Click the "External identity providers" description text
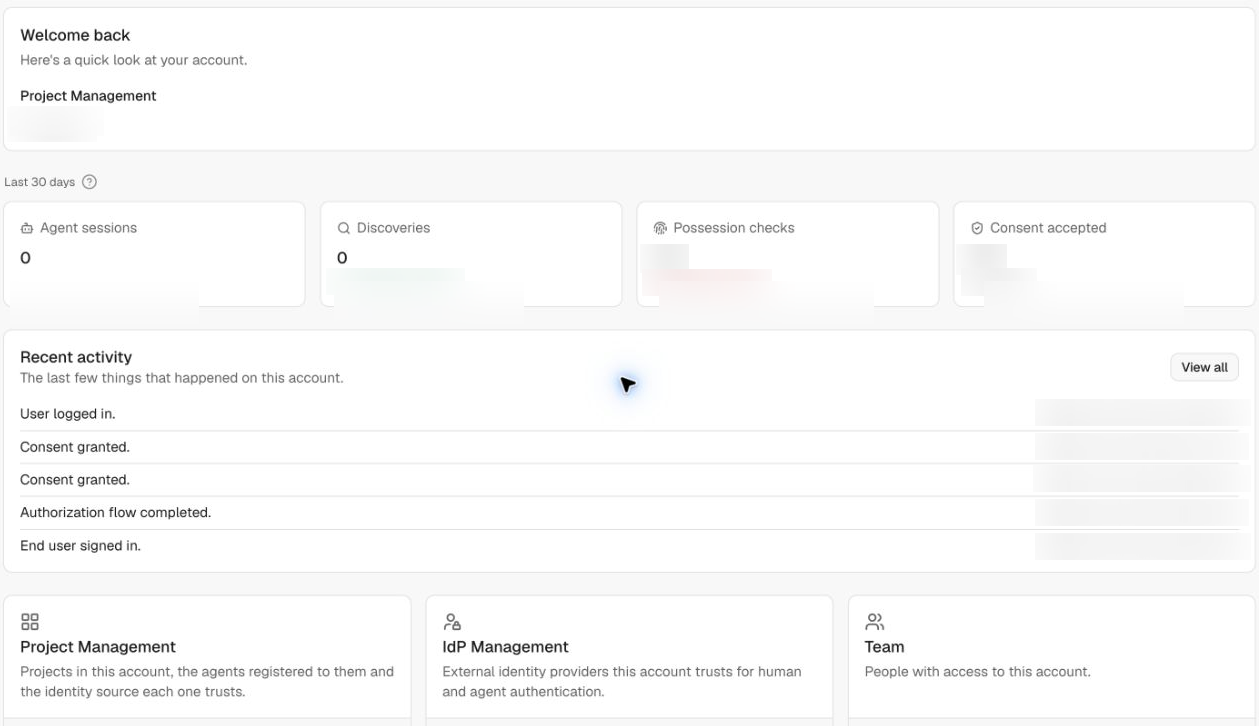Viewport: 1259px width, 726px height. (621, 681)
